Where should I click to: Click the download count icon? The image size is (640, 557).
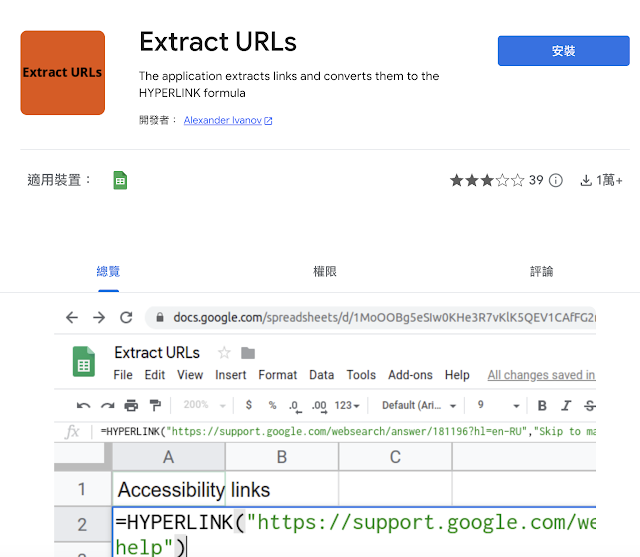click(x=586, y=180)
